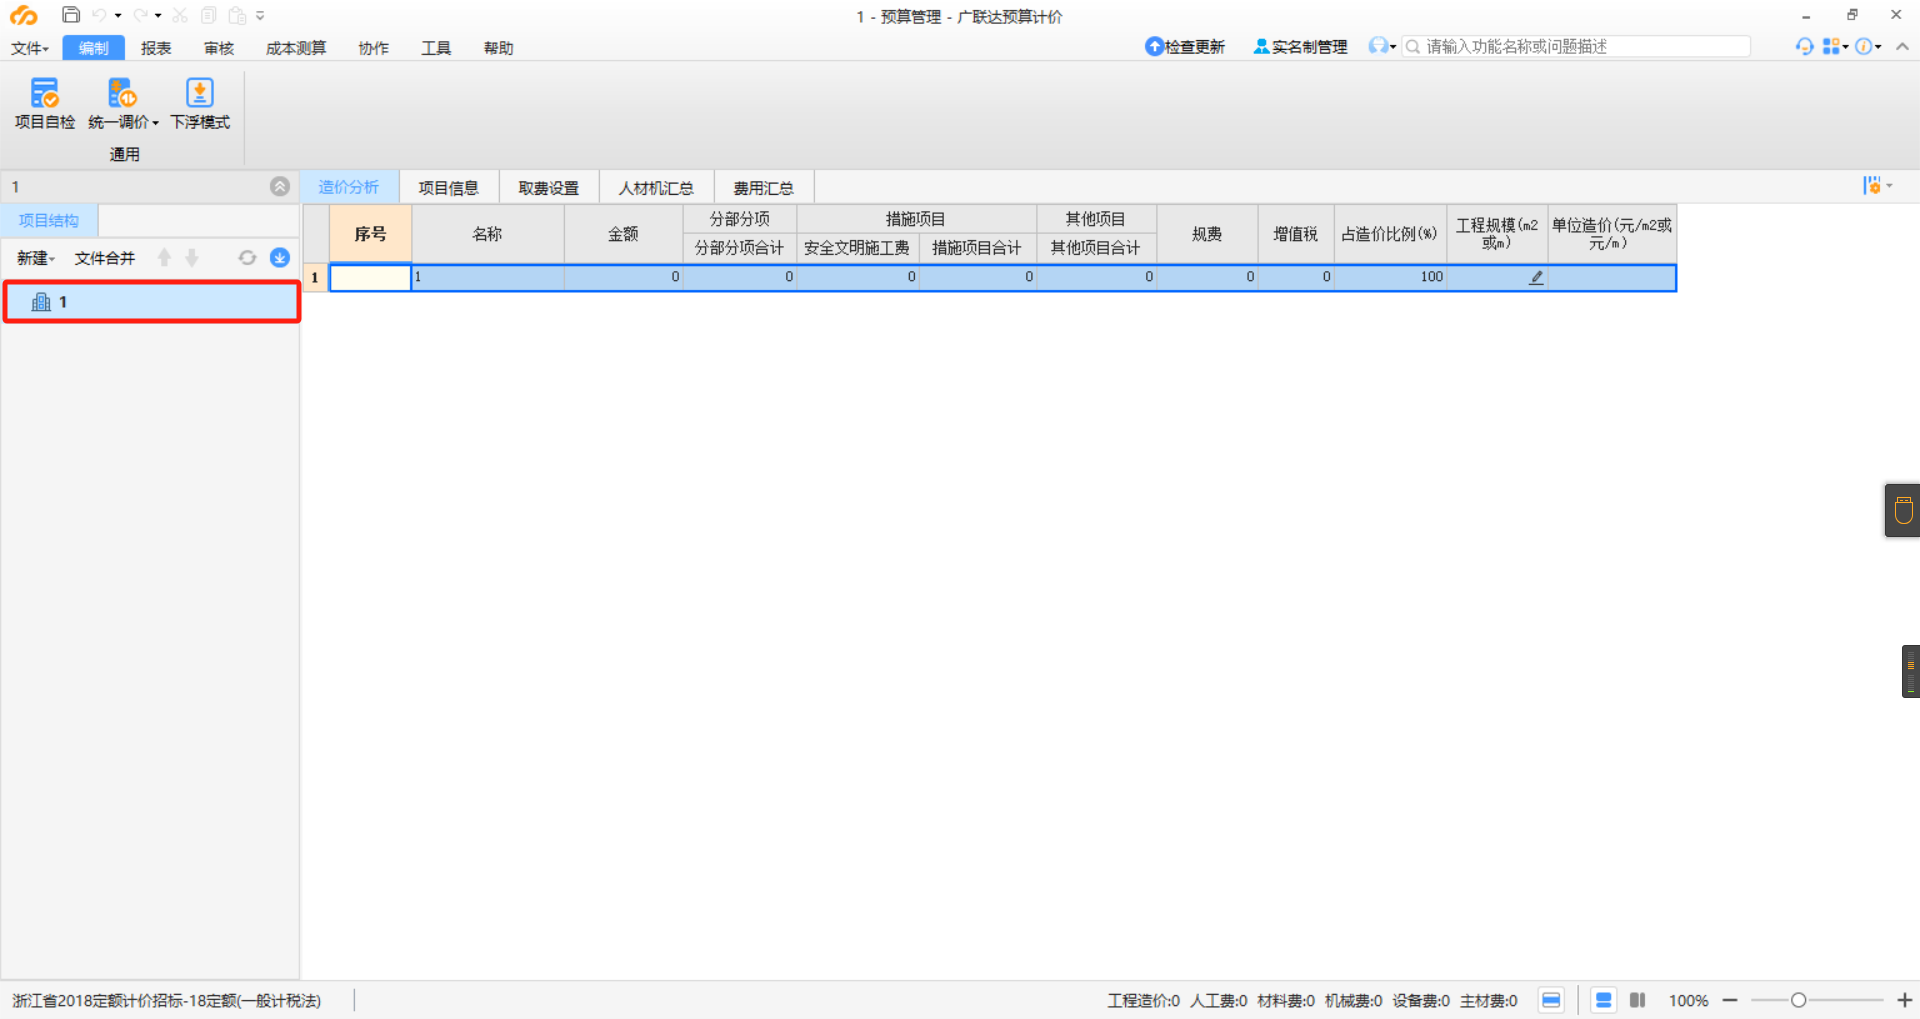
Task: Open the colorful apps grid icon
Action: (x=1832, y=46)
